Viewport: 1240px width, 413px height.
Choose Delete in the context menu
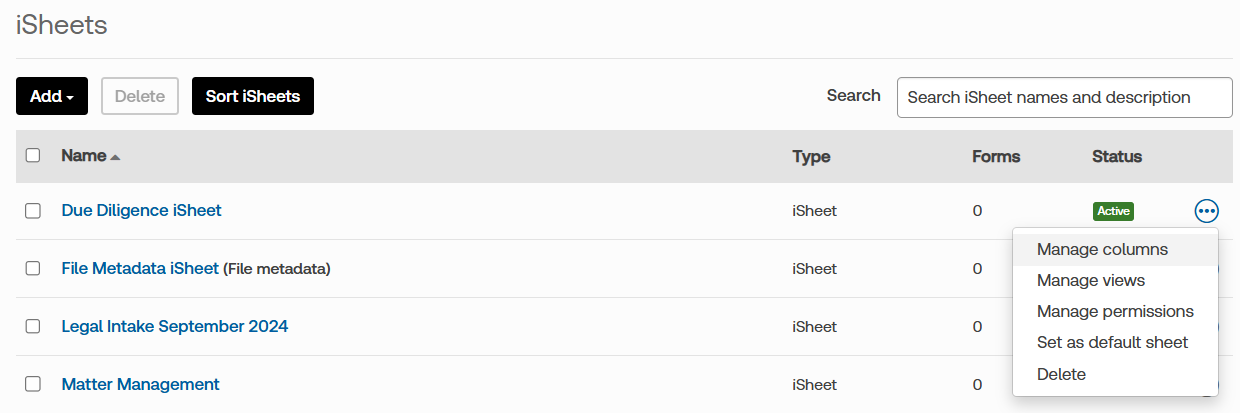click(1061, 374)
